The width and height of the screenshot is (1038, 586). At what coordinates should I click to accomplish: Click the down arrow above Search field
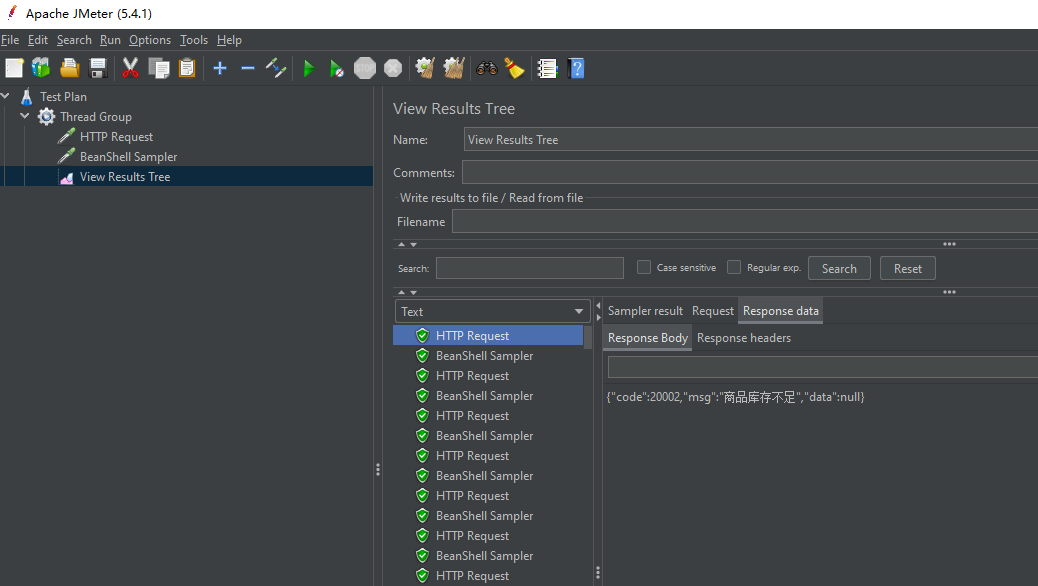click(414, 244)
